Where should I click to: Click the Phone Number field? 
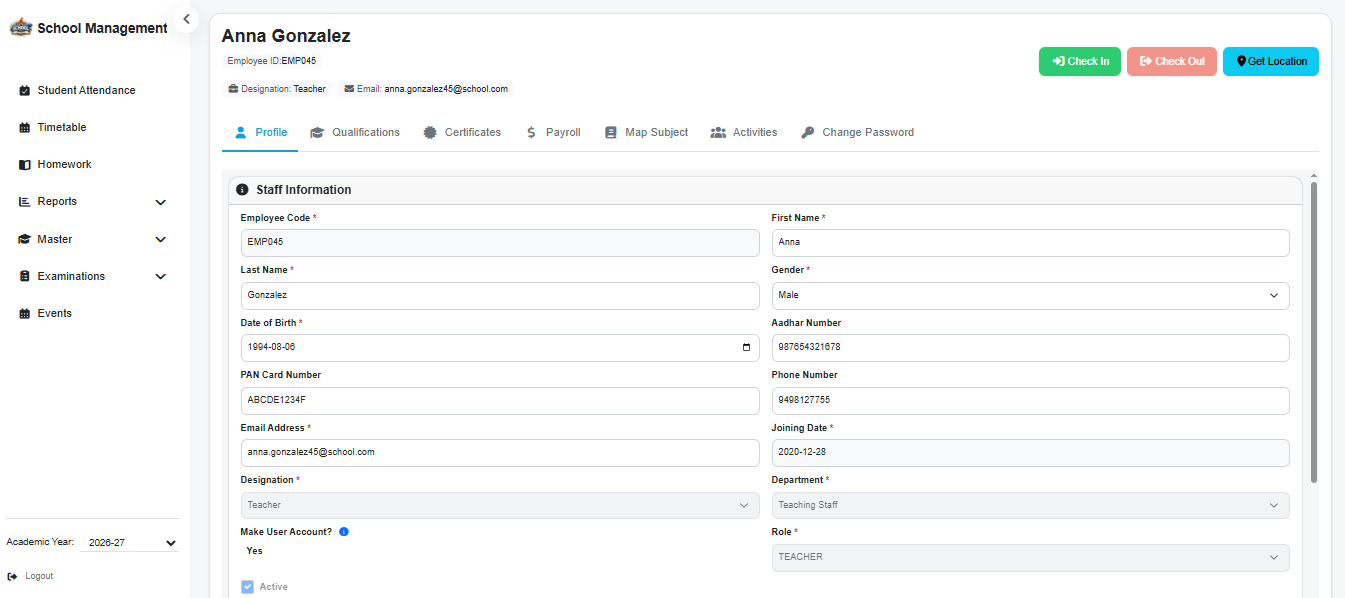[1030, 400]
